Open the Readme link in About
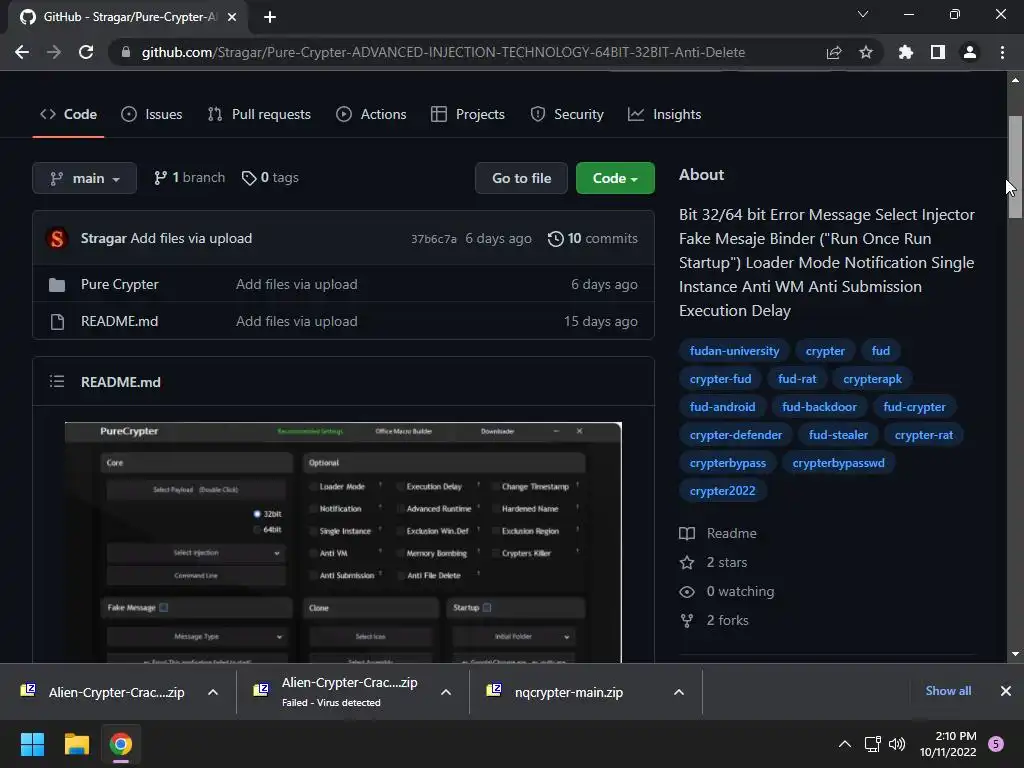 click(x=718, y=534)
